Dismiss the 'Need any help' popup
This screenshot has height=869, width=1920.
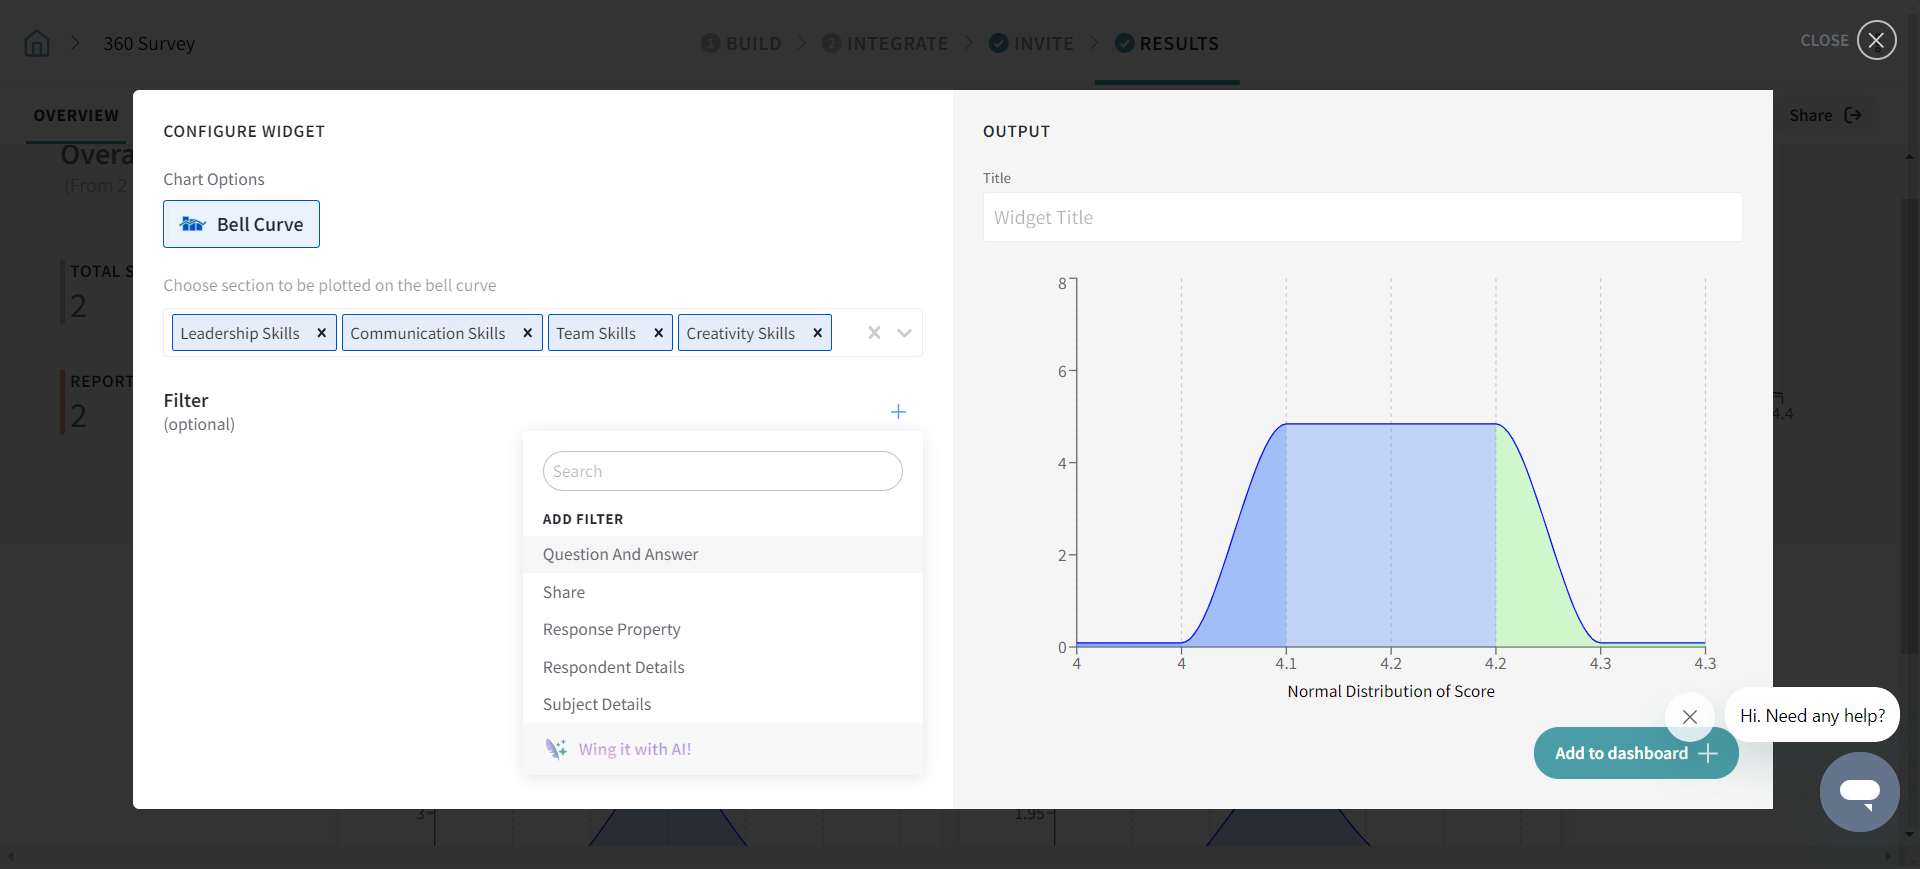coord(1690,716)
